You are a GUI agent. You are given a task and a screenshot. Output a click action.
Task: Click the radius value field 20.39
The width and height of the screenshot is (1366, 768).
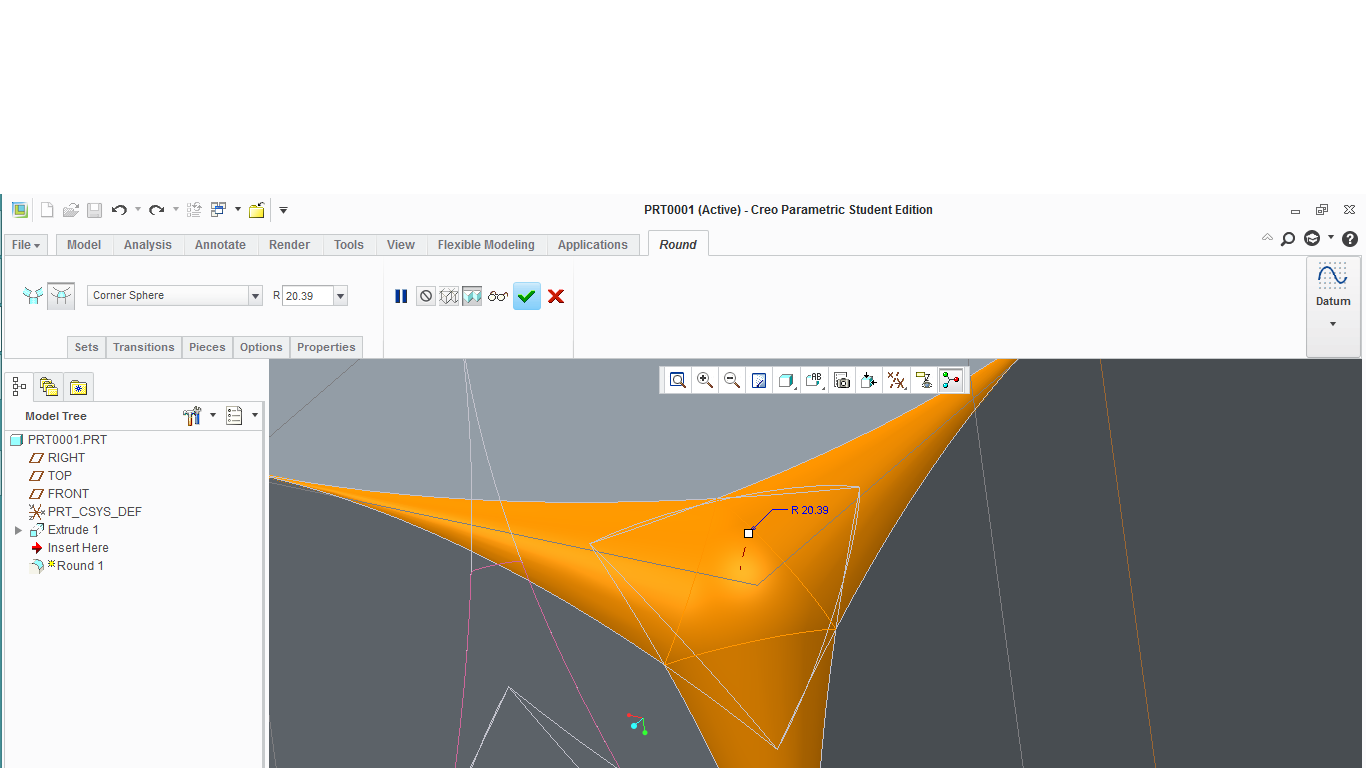[307, 296]
